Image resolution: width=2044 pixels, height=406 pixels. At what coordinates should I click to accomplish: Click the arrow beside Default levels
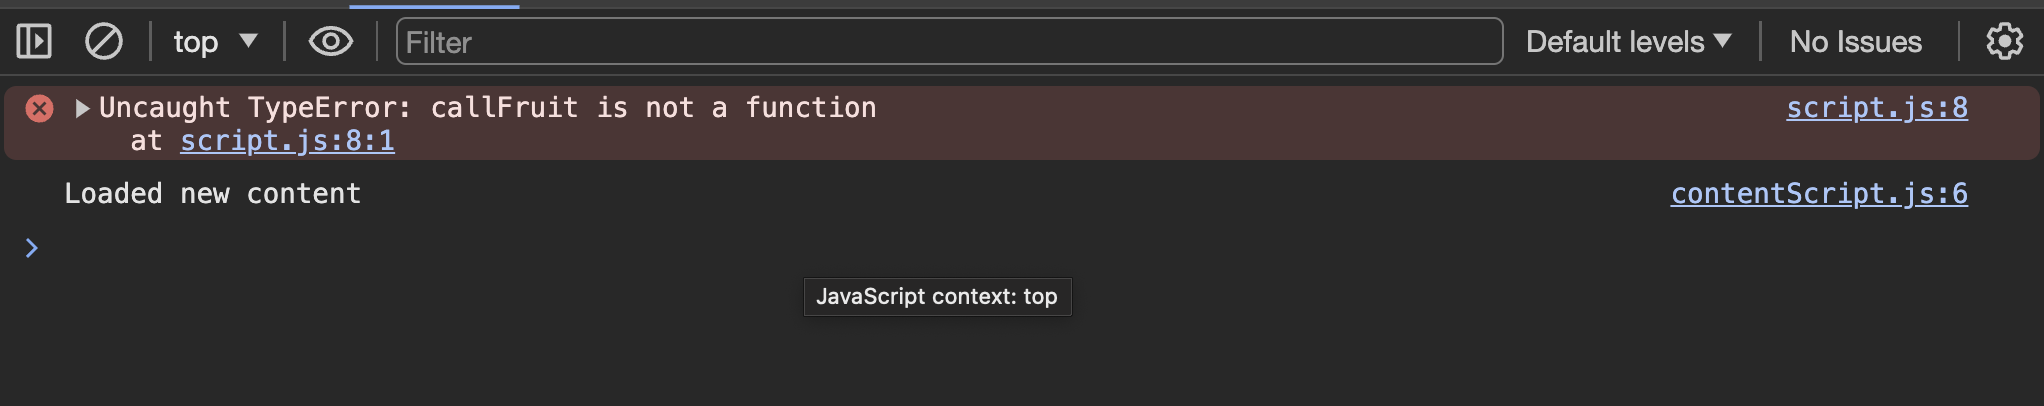pyautogui.click(x=1722, y=41)
